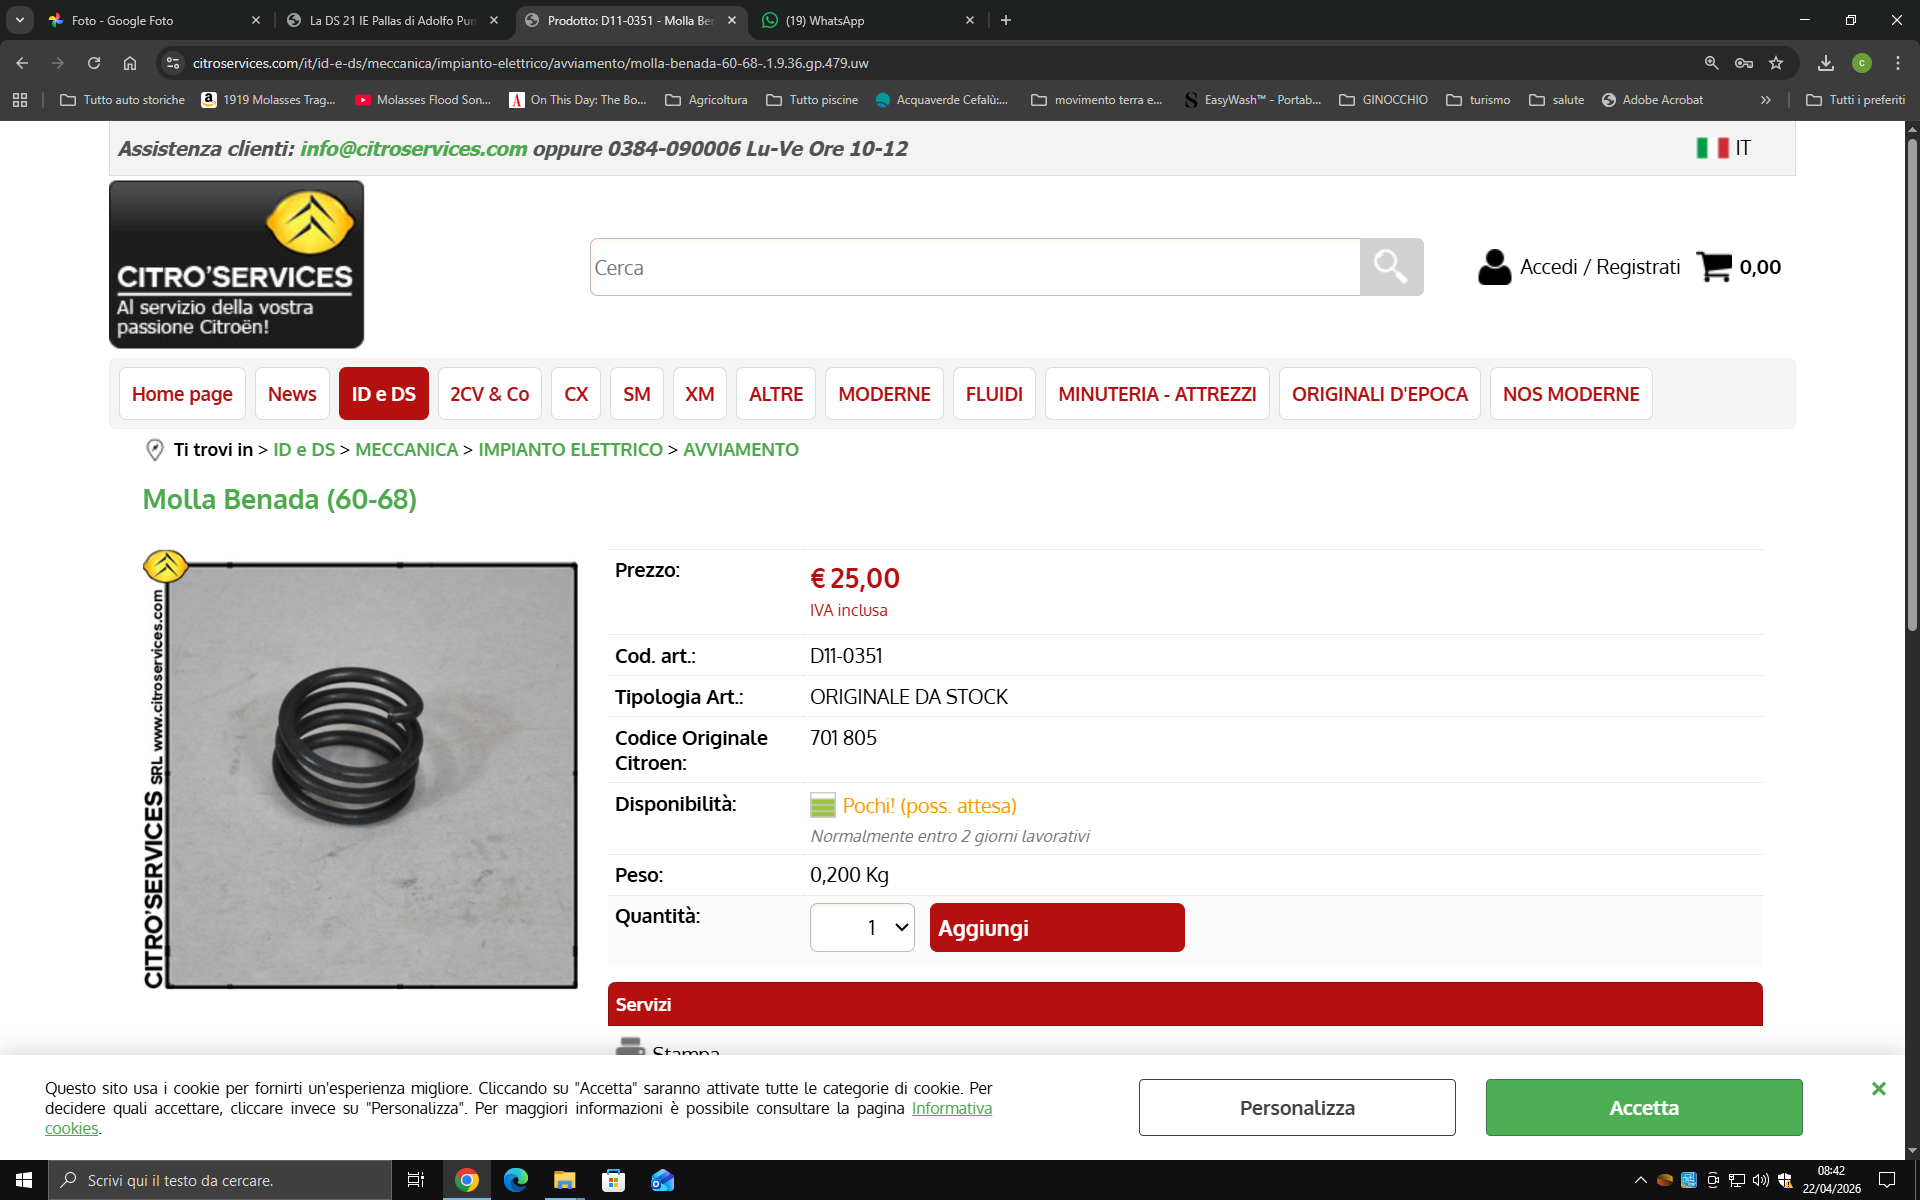Switch to the La DS 21 IE Pallas tab
1920x1200 pixels.
393,20
